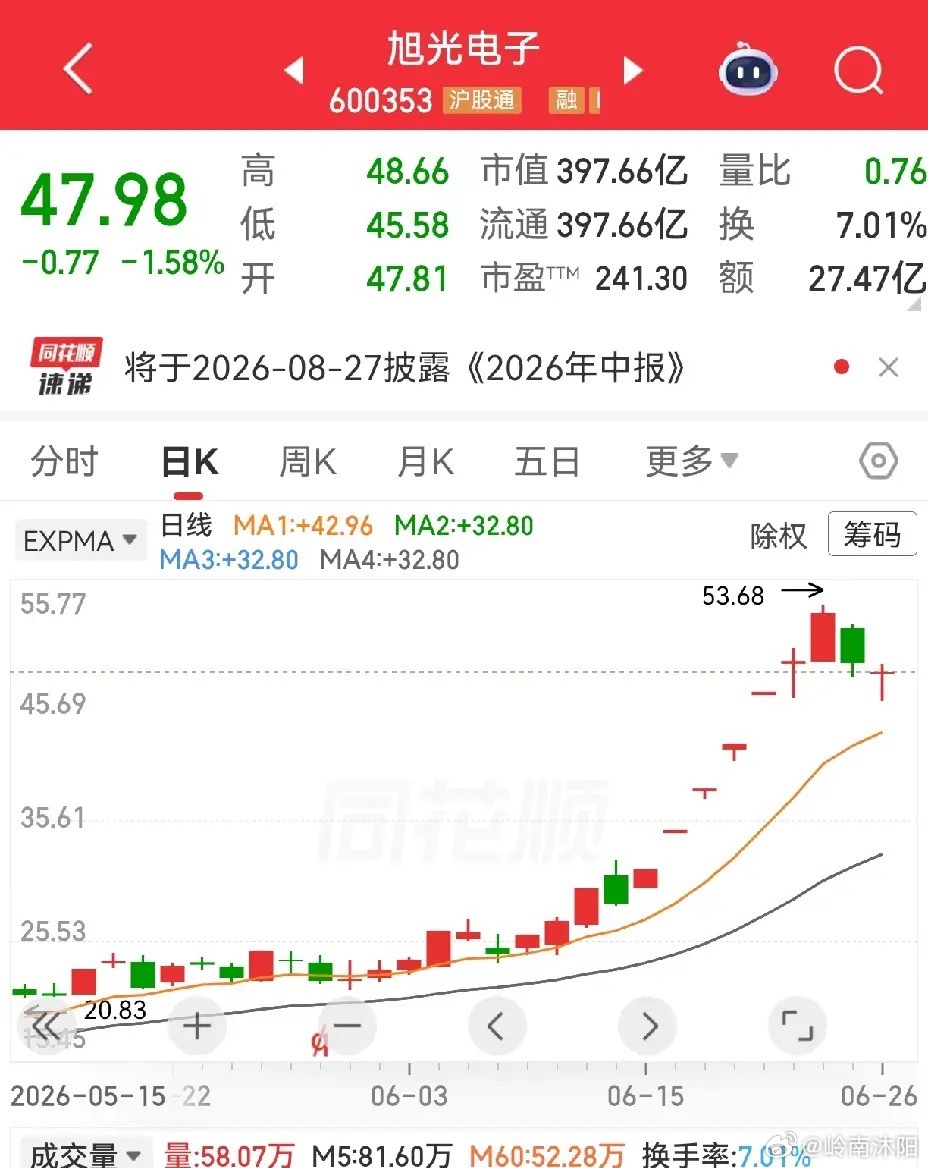Open the 同花顺速递 news logo
The image size is (928, 1168).
[x=66, y=366]
